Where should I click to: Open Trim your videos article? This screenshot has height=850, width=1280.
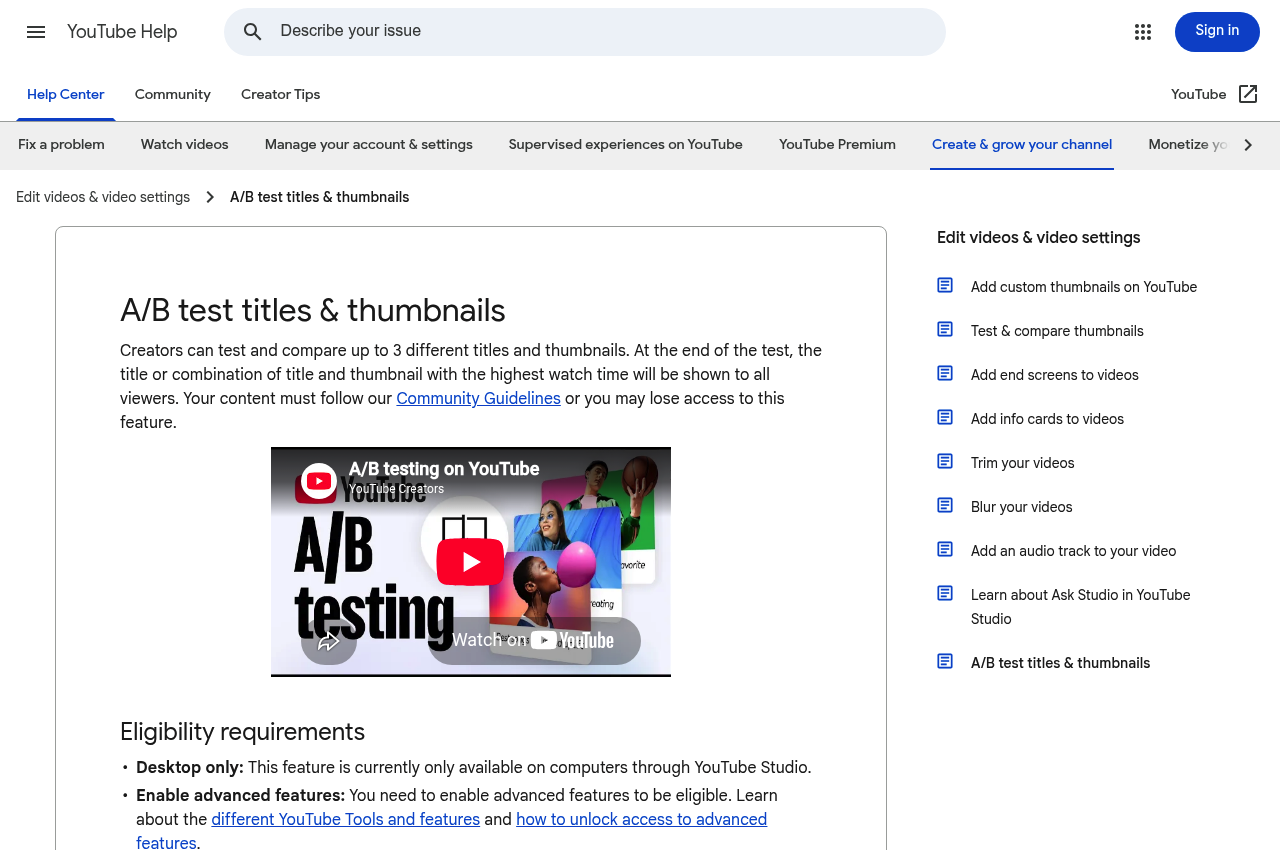[1023, 463]
